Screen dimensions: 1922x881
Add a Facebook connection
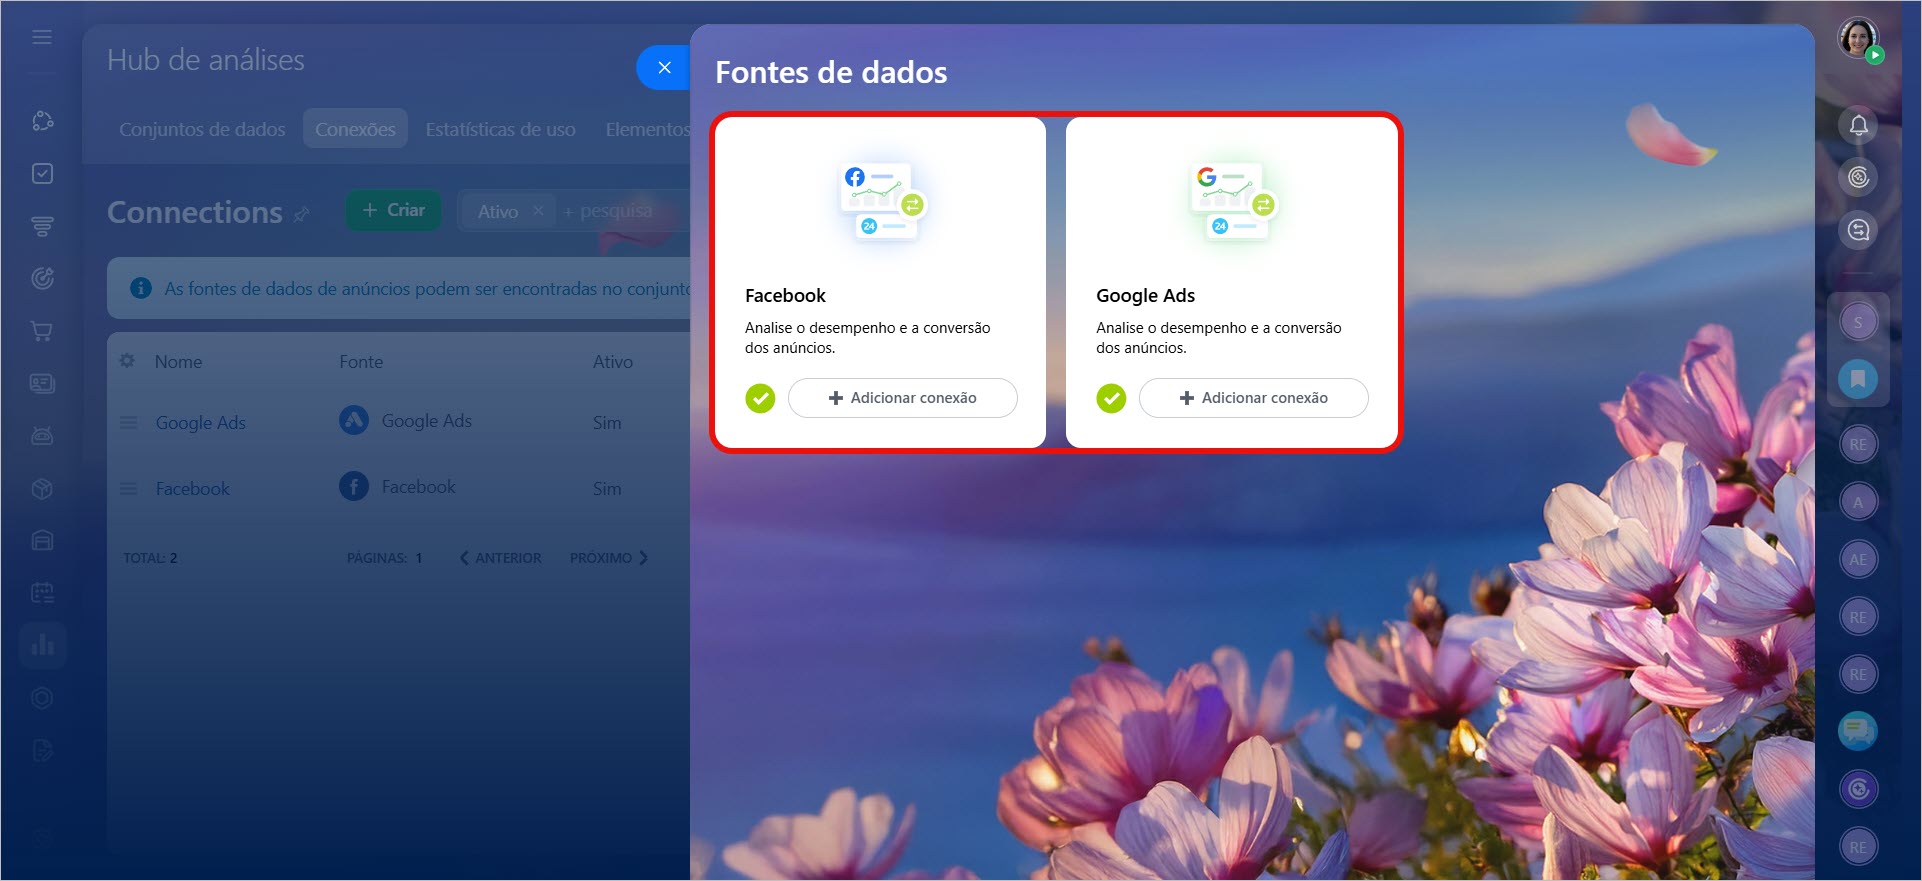903,398
